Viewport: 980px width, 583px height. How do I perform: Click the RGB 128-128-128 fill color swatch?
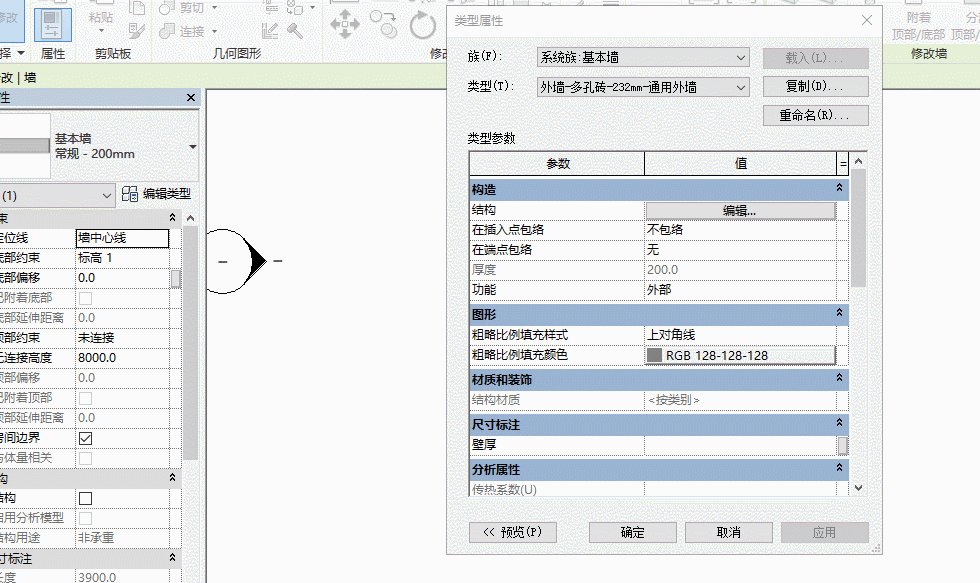pyautogui.click(x=654, y=355)
